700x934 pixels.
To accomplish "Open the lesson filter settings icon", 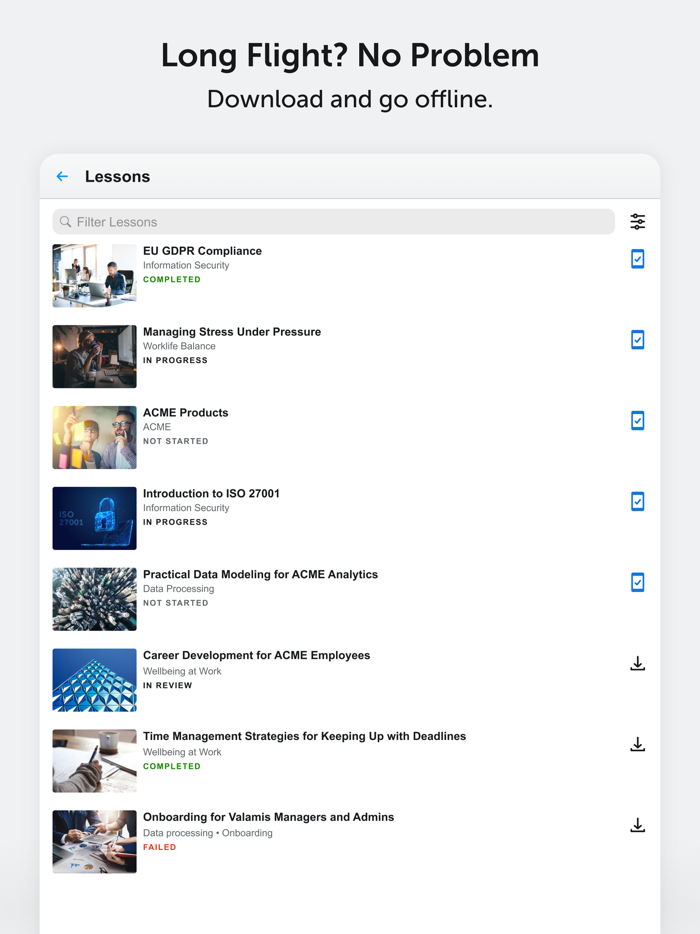I will [x=637, y=222].
